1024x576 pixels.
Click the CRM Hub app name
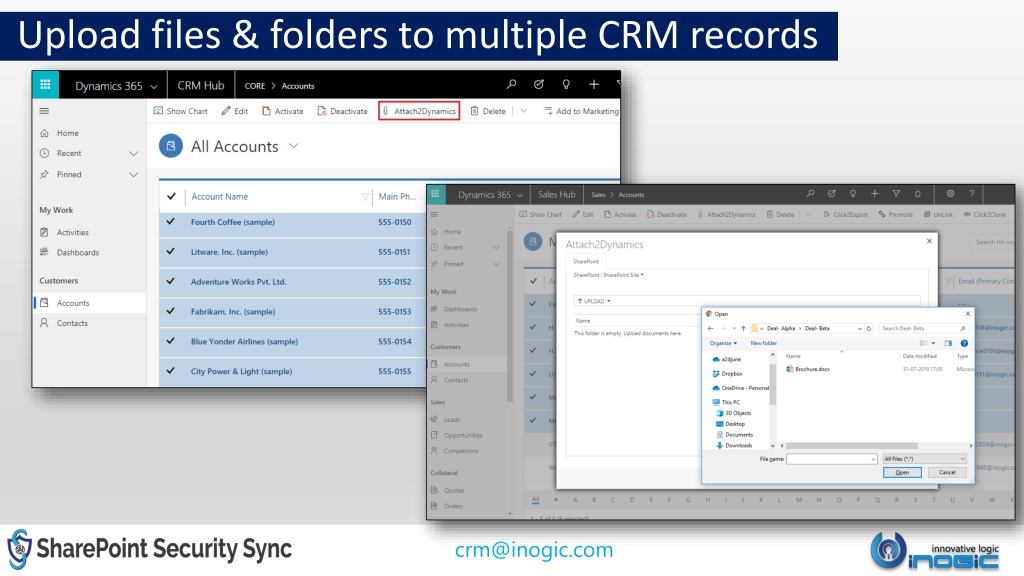pyautogui.click(x=200, y=86)
